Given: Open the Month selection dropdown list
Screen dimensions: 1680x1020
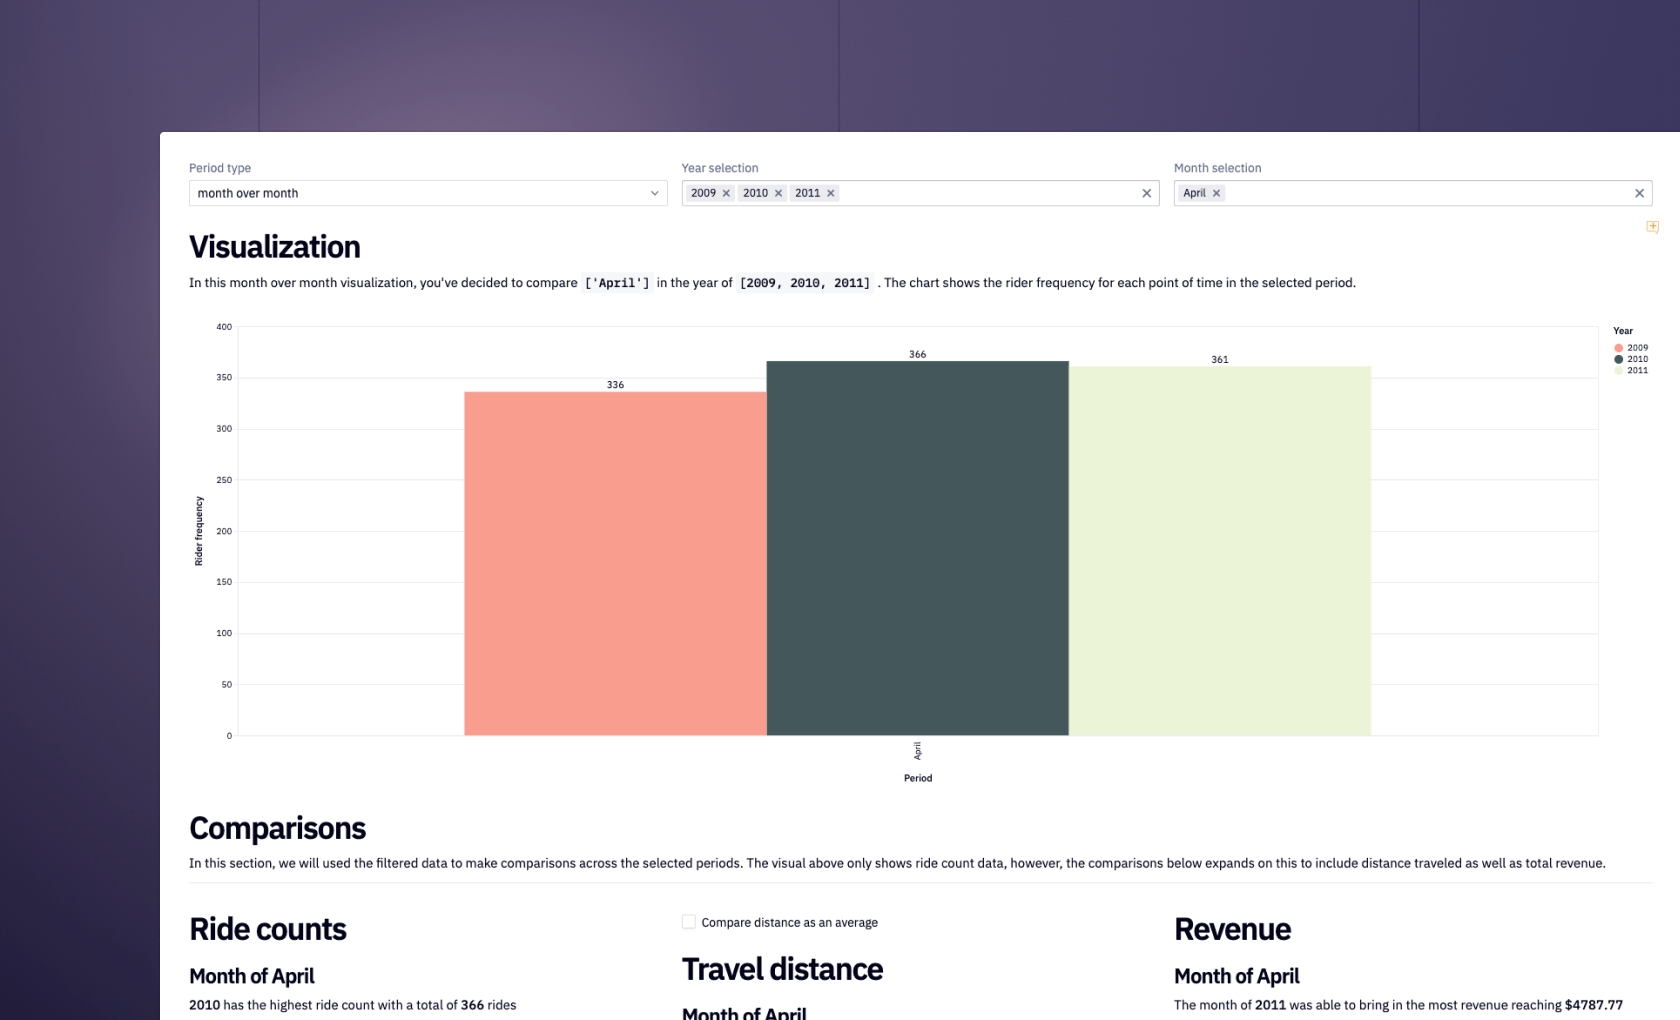Looking at the screenshot, I should click(1420, 193).
